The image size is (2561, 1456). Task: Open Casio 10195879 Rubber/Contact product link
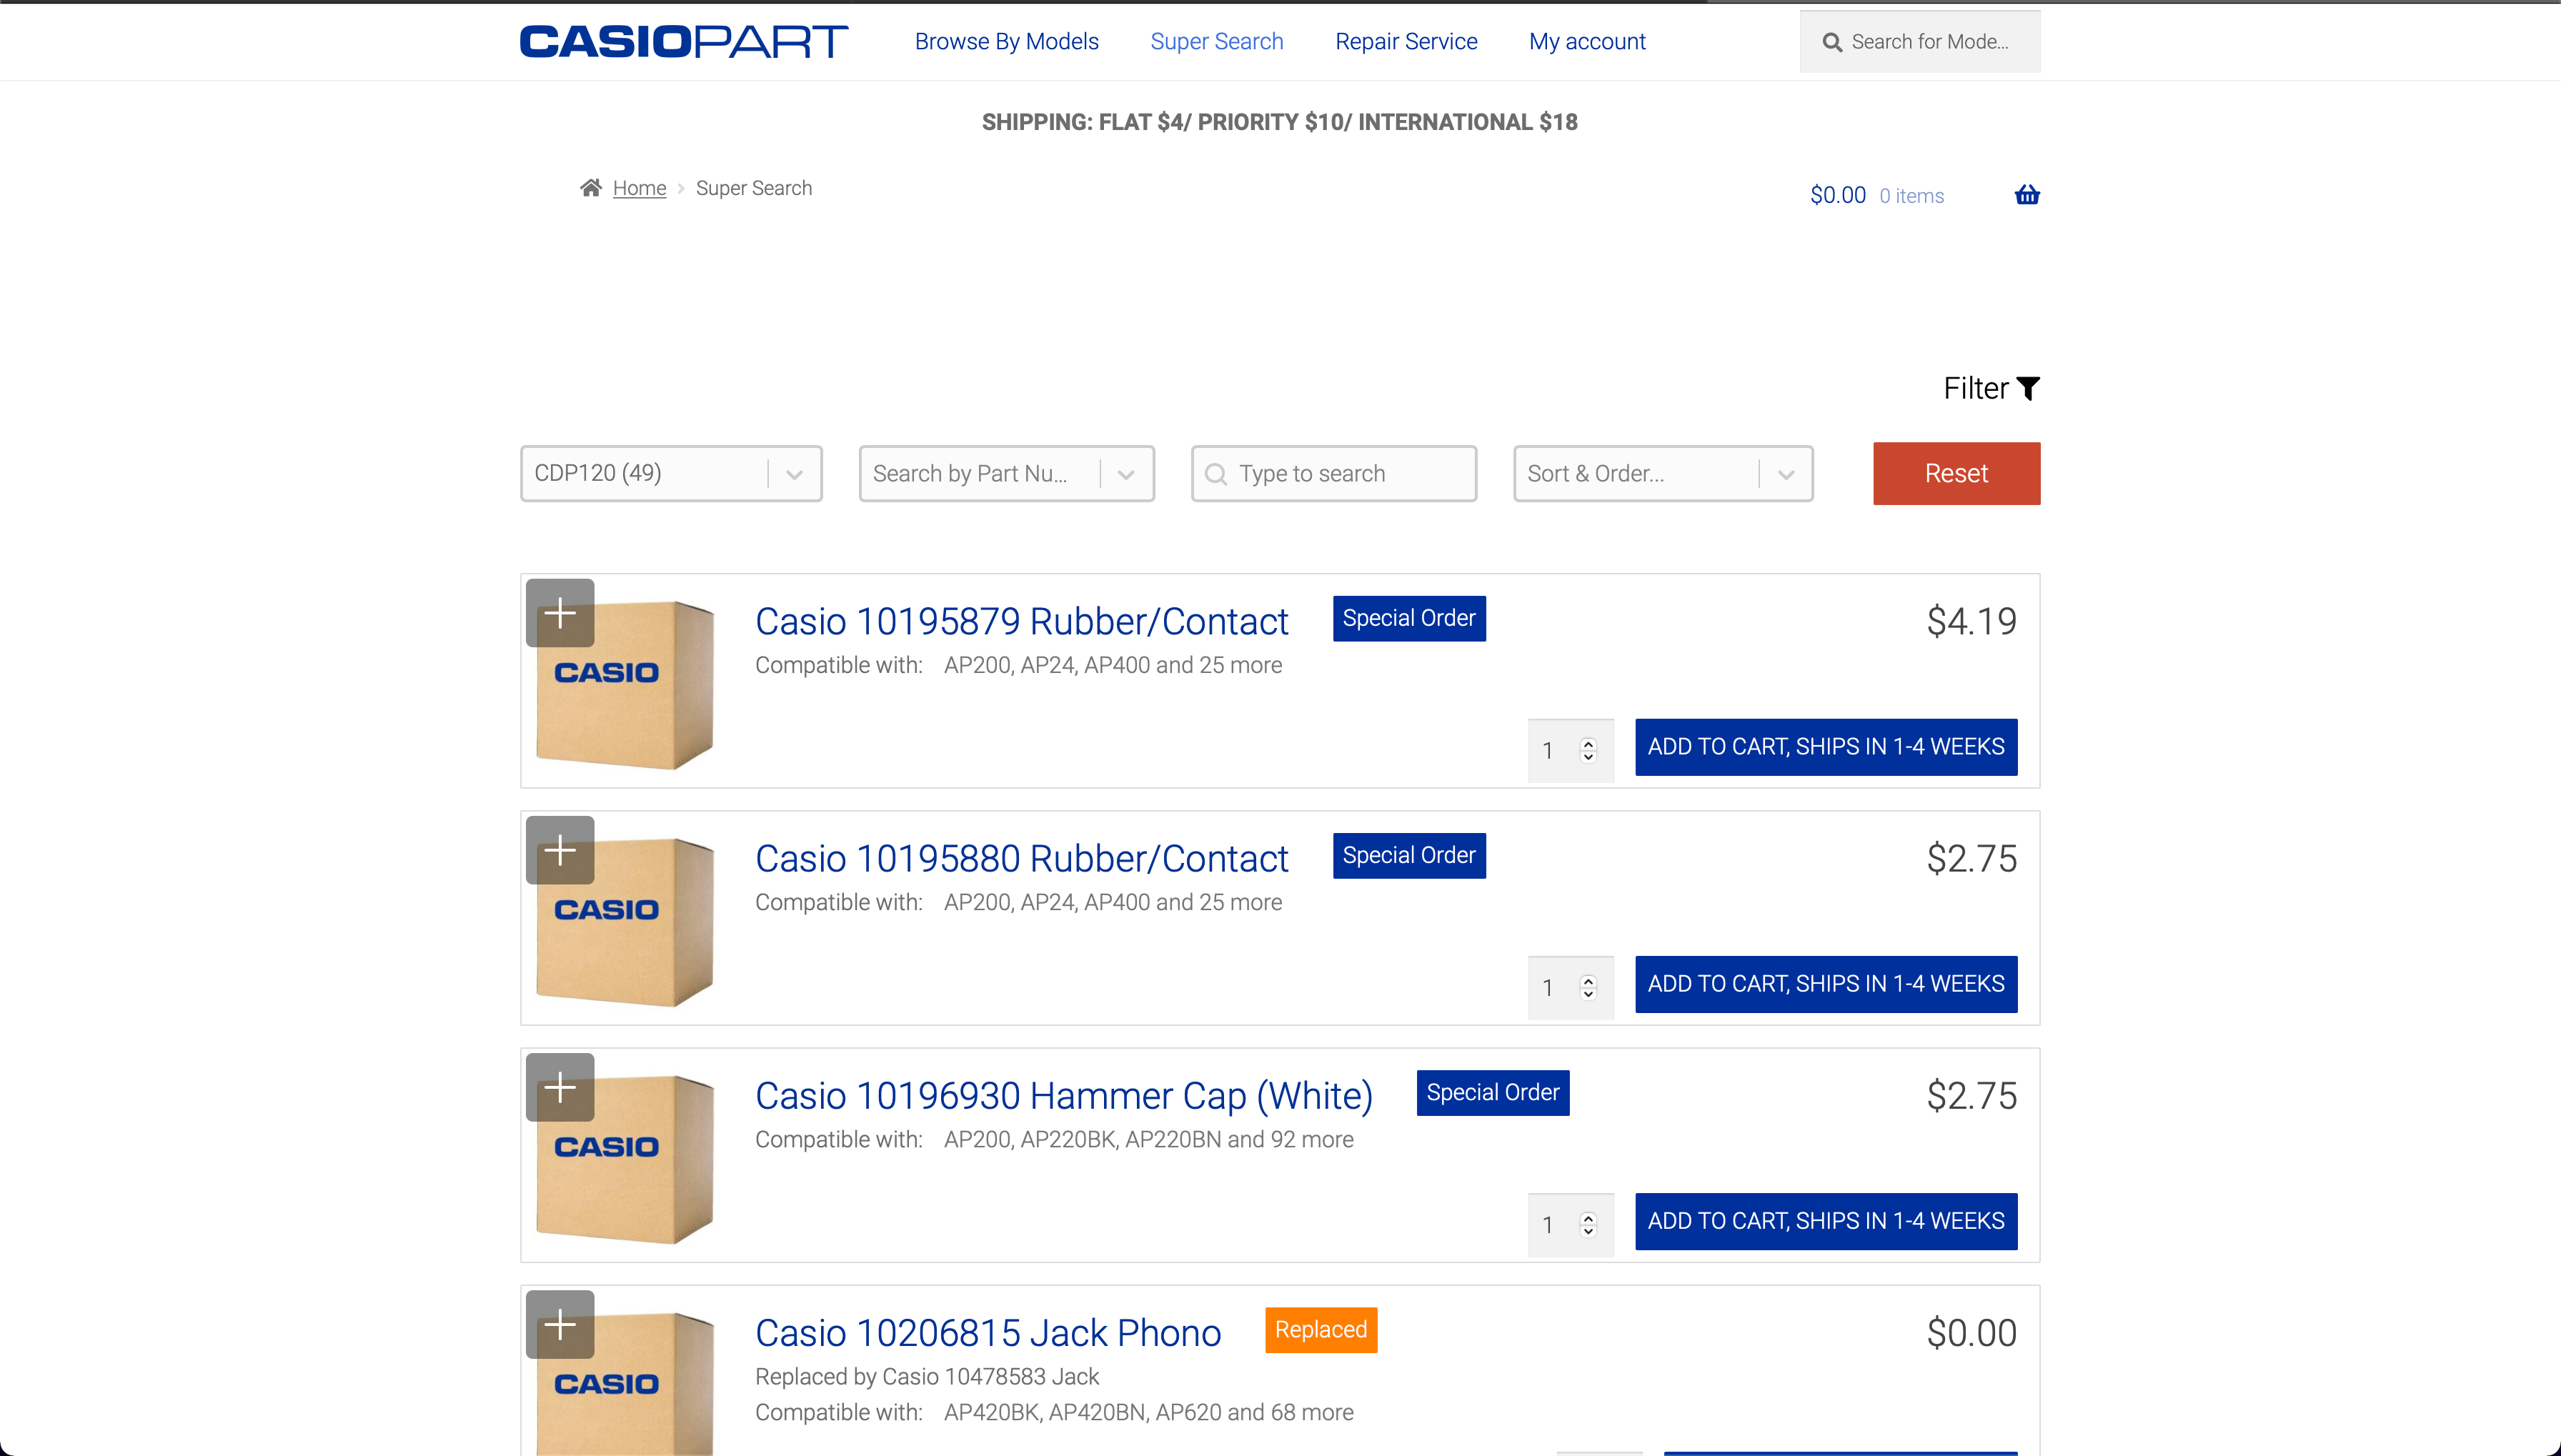[x=1021, y=621]
